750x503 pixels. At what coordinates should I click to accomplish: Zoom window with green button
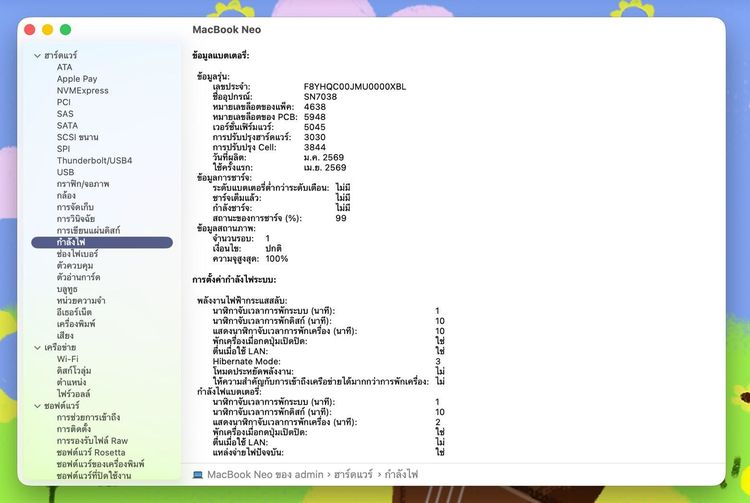(x=66, y=30)
